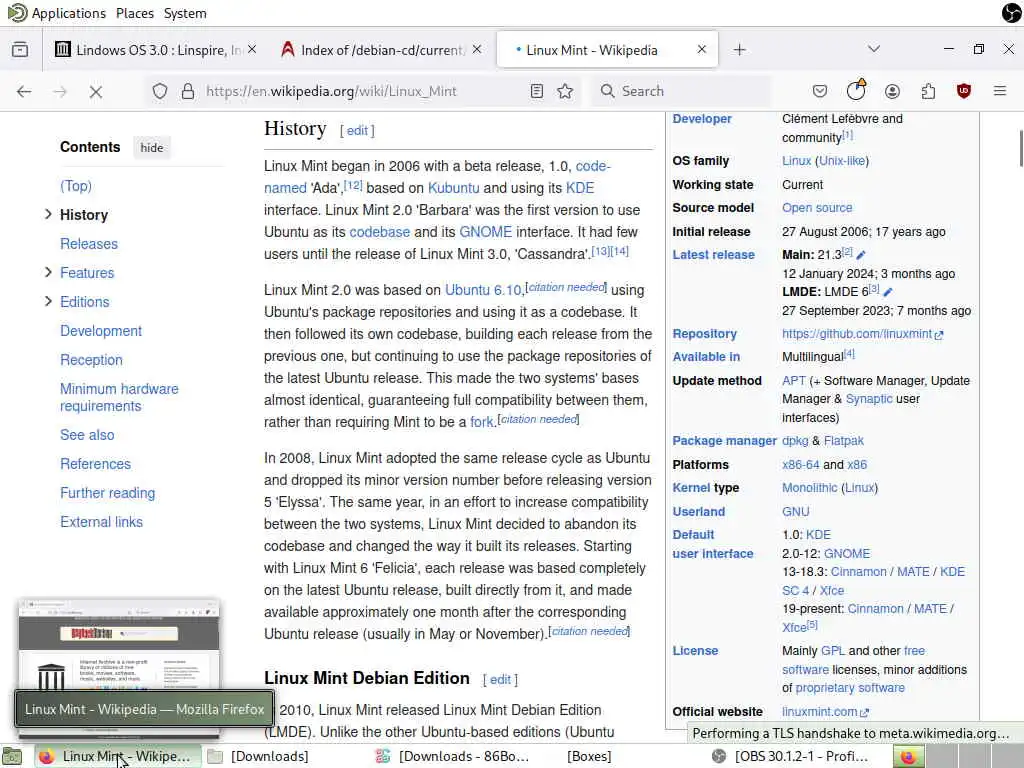Viewport: 1024px width, 768px height.
Task: Open the Places menu
Action: click(x=135, y=13)
